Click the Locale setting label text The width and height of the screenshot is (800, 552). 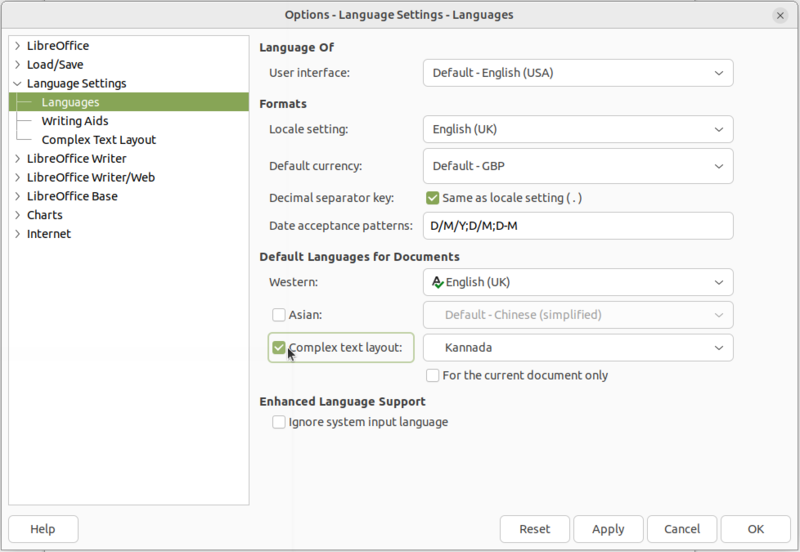coord(308,129)
